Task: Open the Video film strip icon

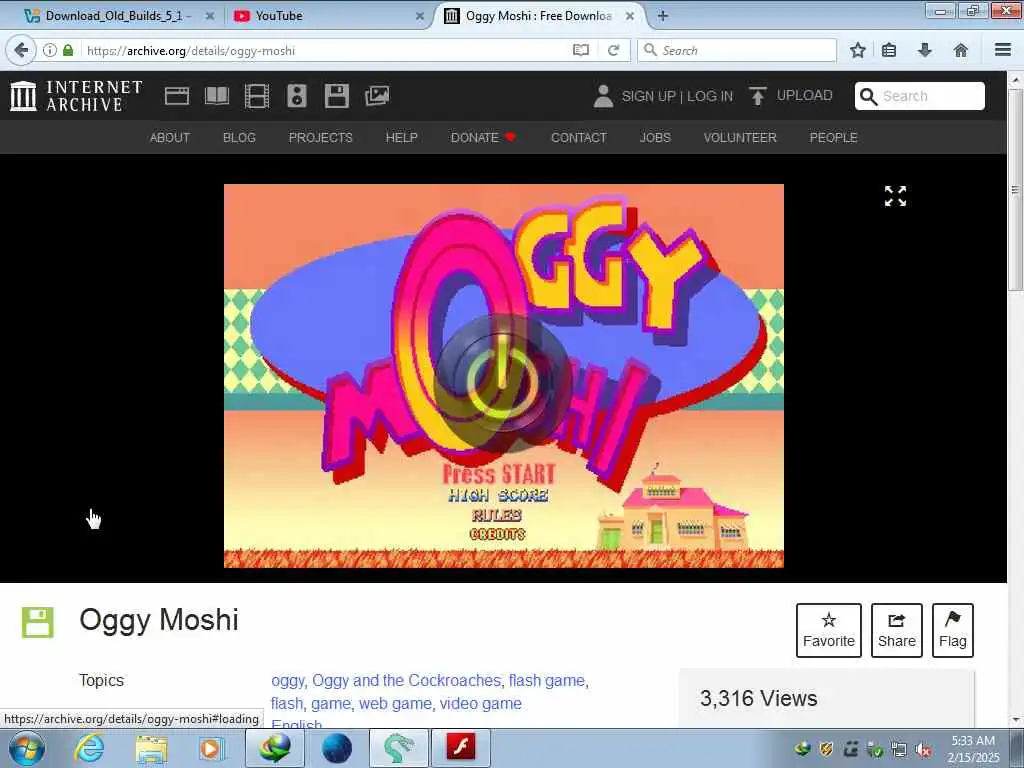Action: pos(257,96)
